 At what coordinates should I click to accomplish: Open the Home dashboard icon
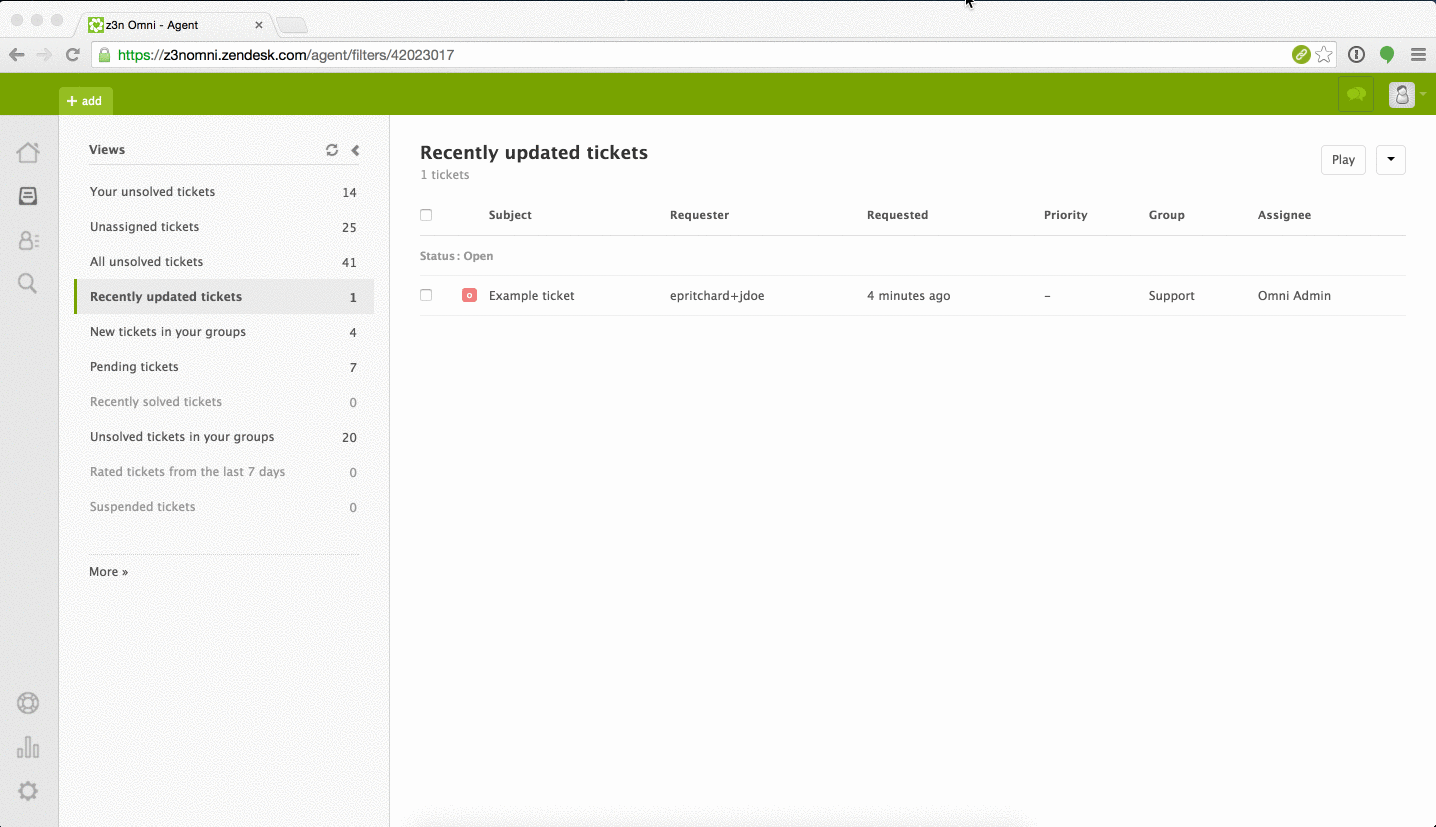pos(28,151)
